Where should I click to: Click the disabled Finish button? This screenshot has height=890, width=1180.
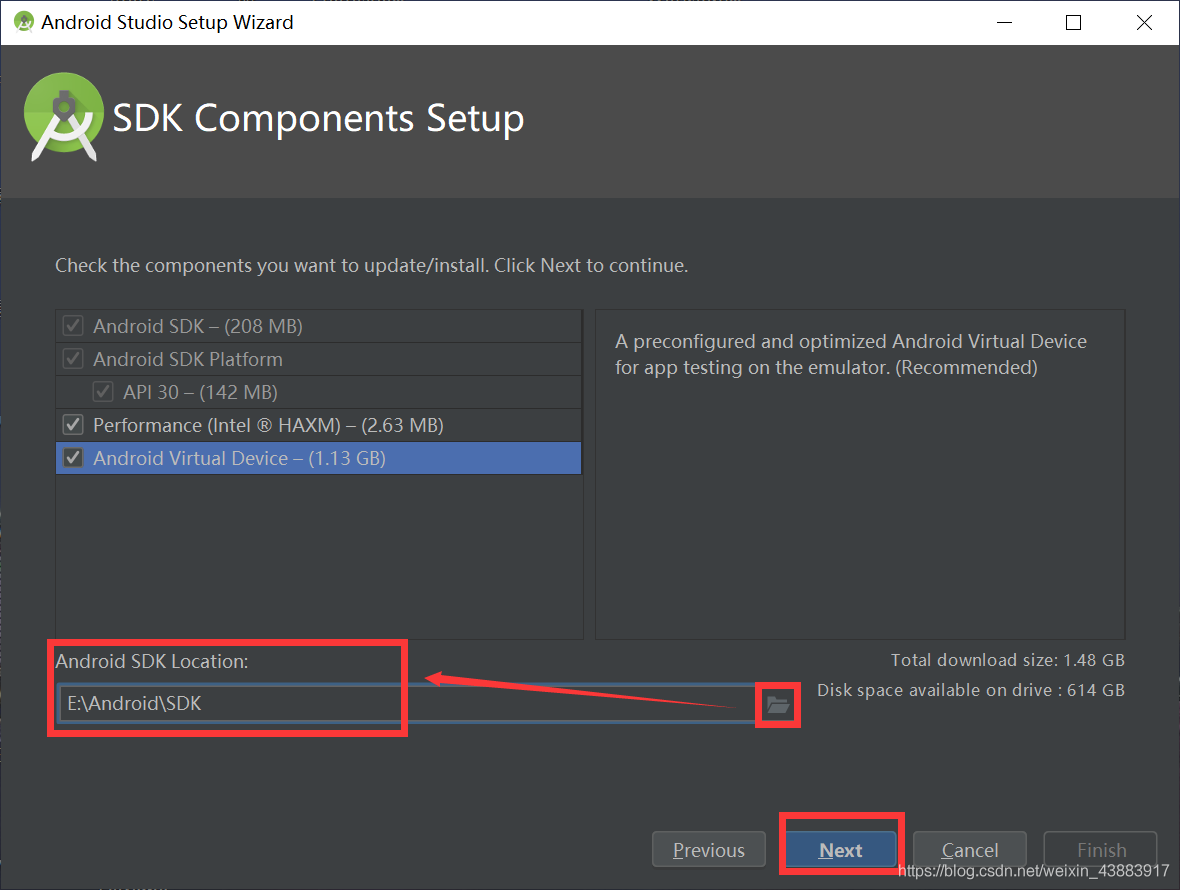1100,849
